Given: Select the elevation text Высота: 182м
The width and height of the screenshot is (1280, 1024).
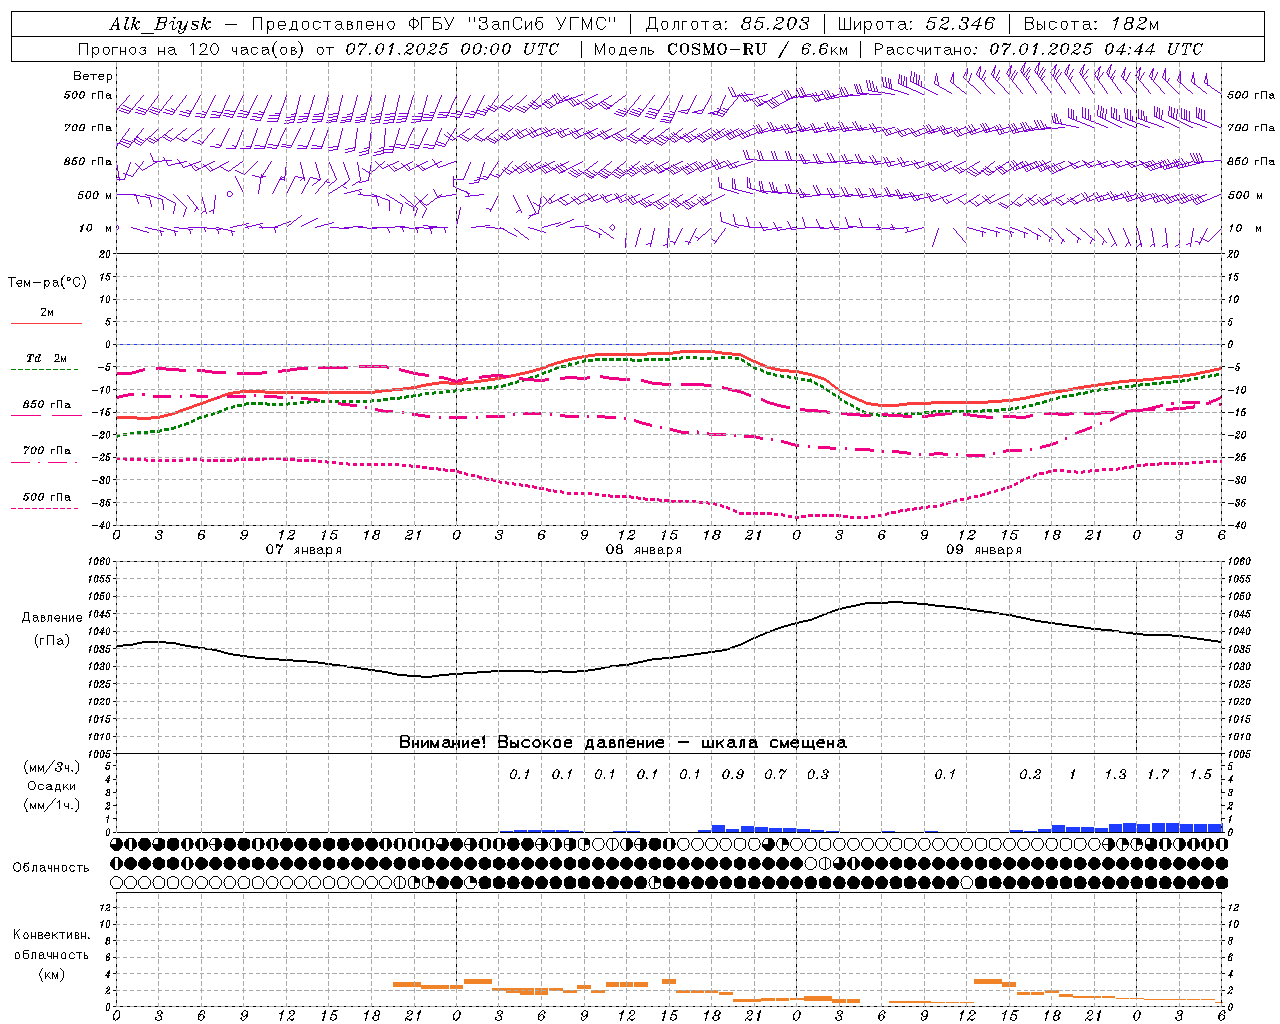Looking at the screenshot, I should (x=1091, y=24).
